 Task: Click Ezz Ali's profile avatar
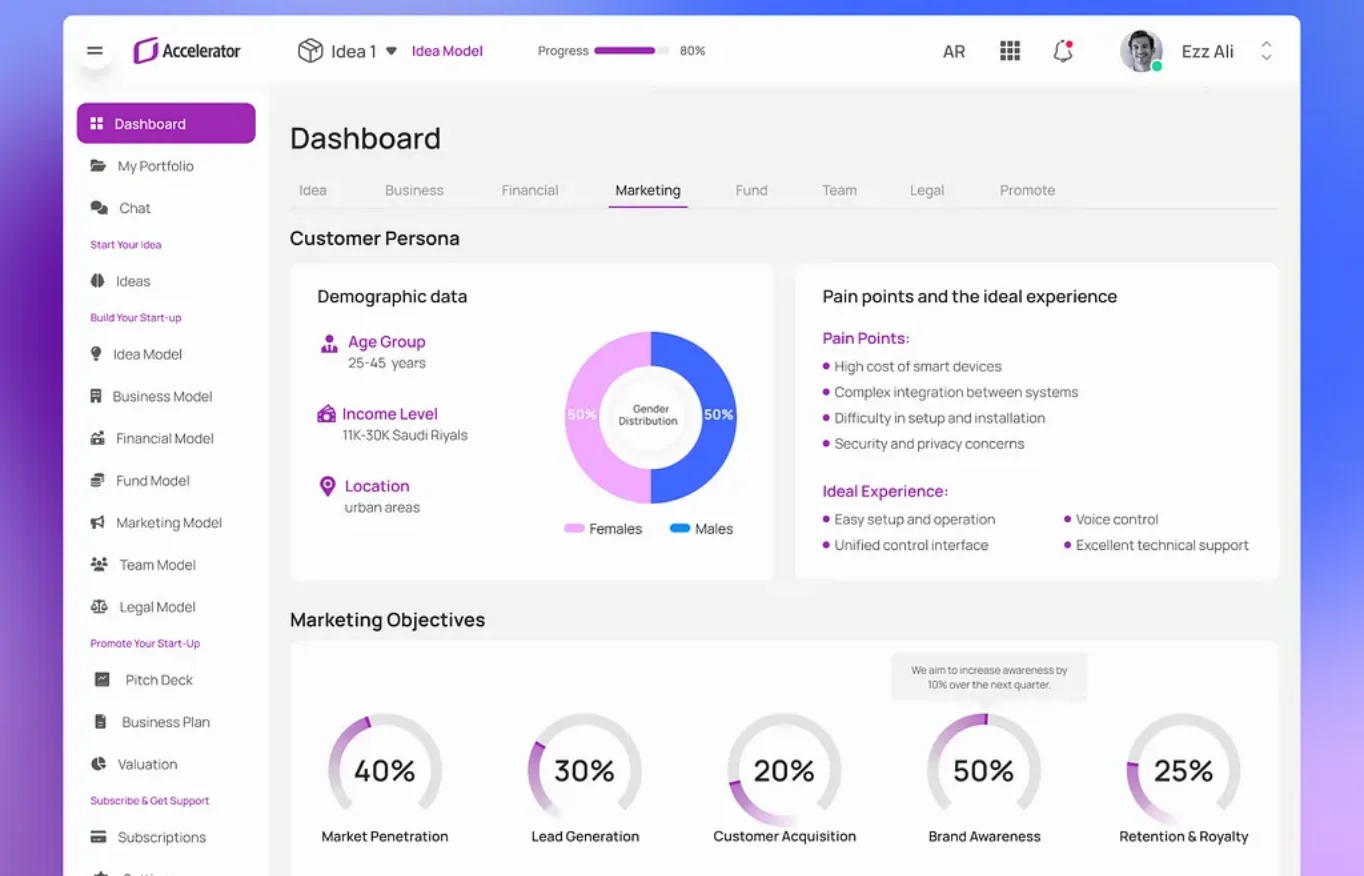click(1141, 51)
